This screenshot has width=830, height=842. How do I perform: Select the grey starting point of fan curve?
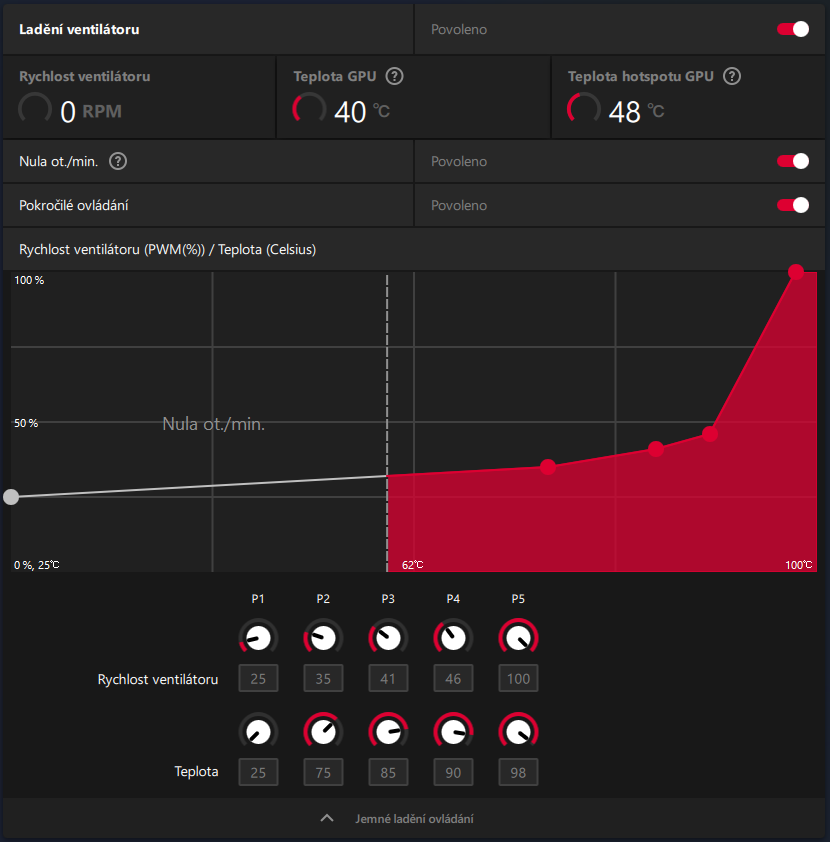(11, 497)
